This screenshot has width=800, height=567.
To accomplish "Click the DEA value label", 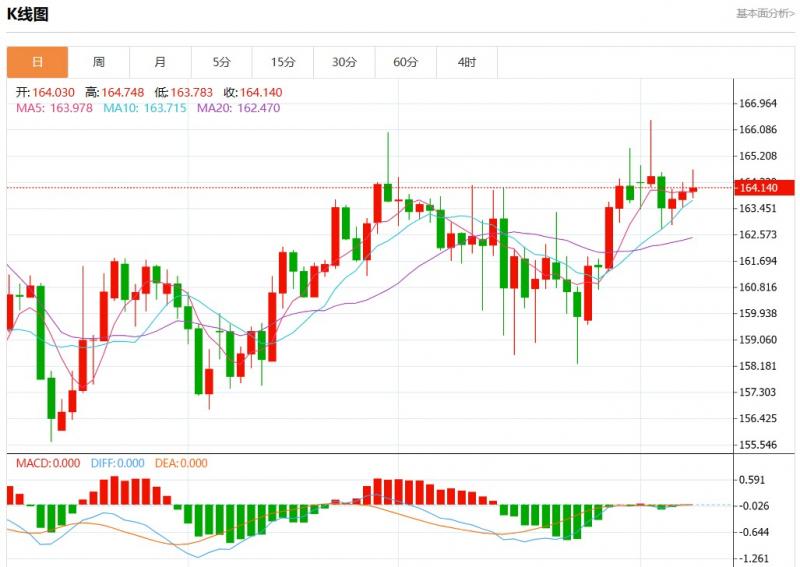I will pos(180,463).
